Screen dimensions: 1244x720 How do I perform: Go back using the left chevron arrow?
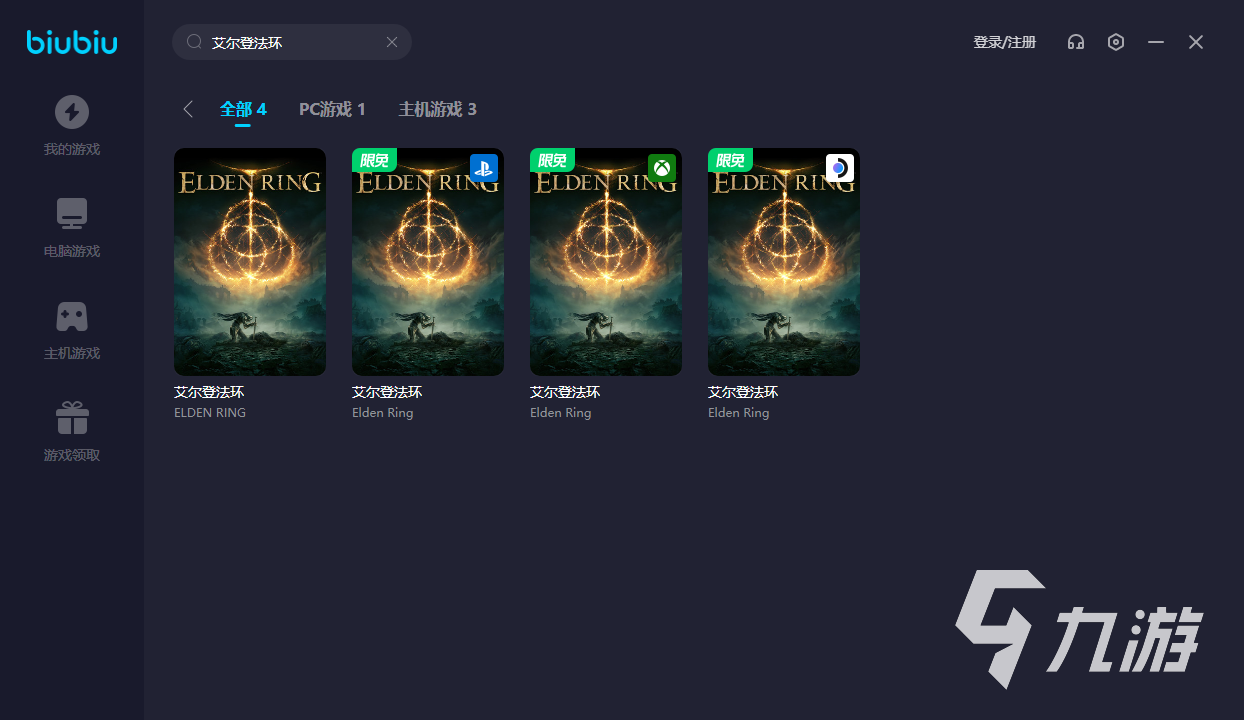pos(188,109)
